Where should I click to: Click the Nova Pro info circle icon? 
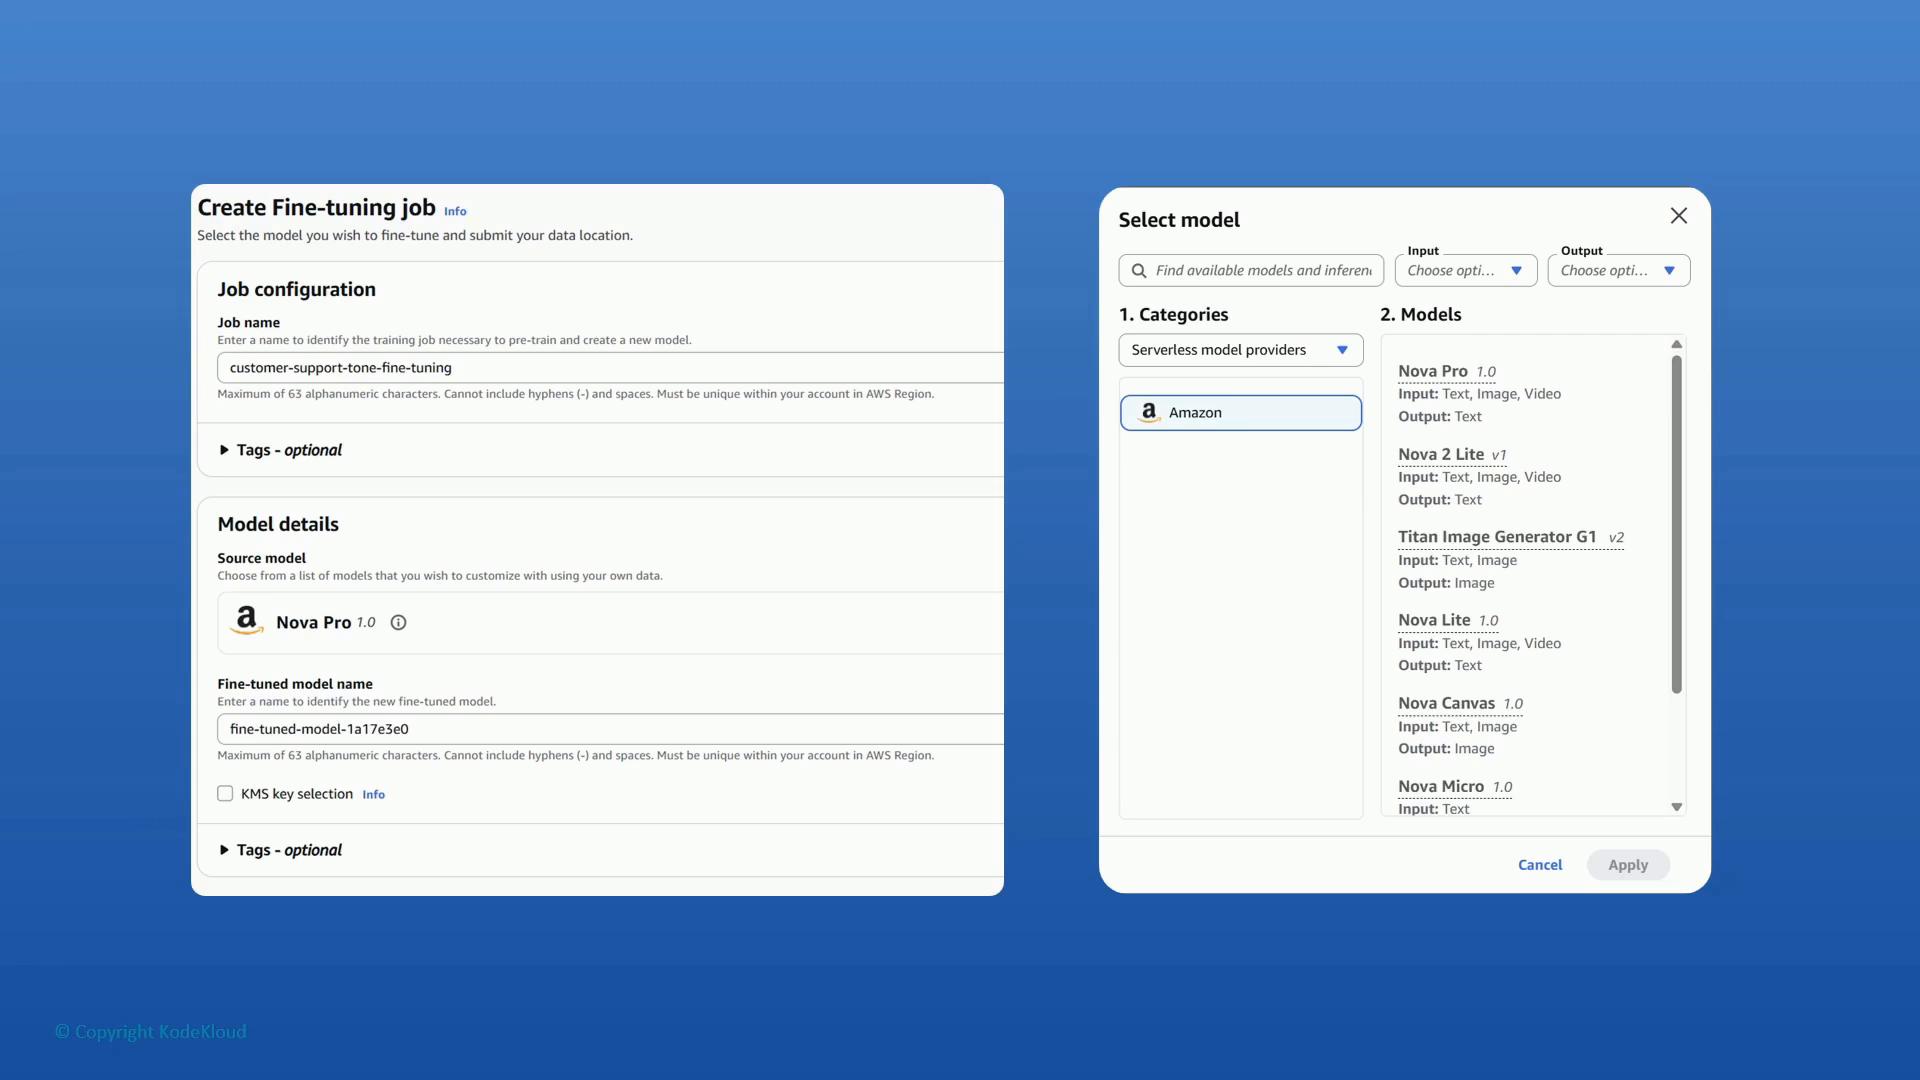point(398,623)
